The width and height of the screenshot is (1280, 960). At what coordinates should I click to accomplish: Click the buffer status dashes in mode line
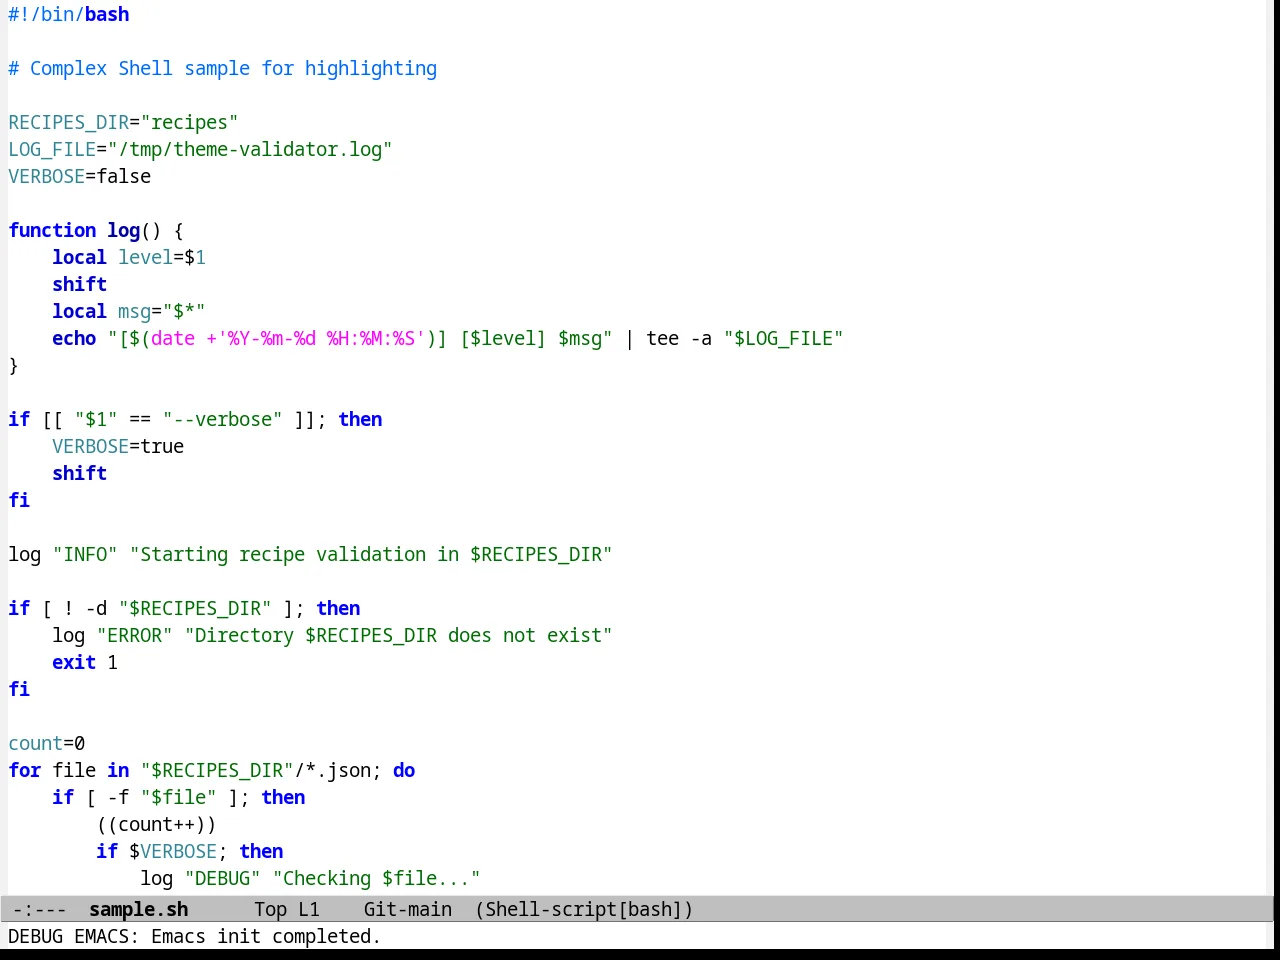[x=40, y=909]
